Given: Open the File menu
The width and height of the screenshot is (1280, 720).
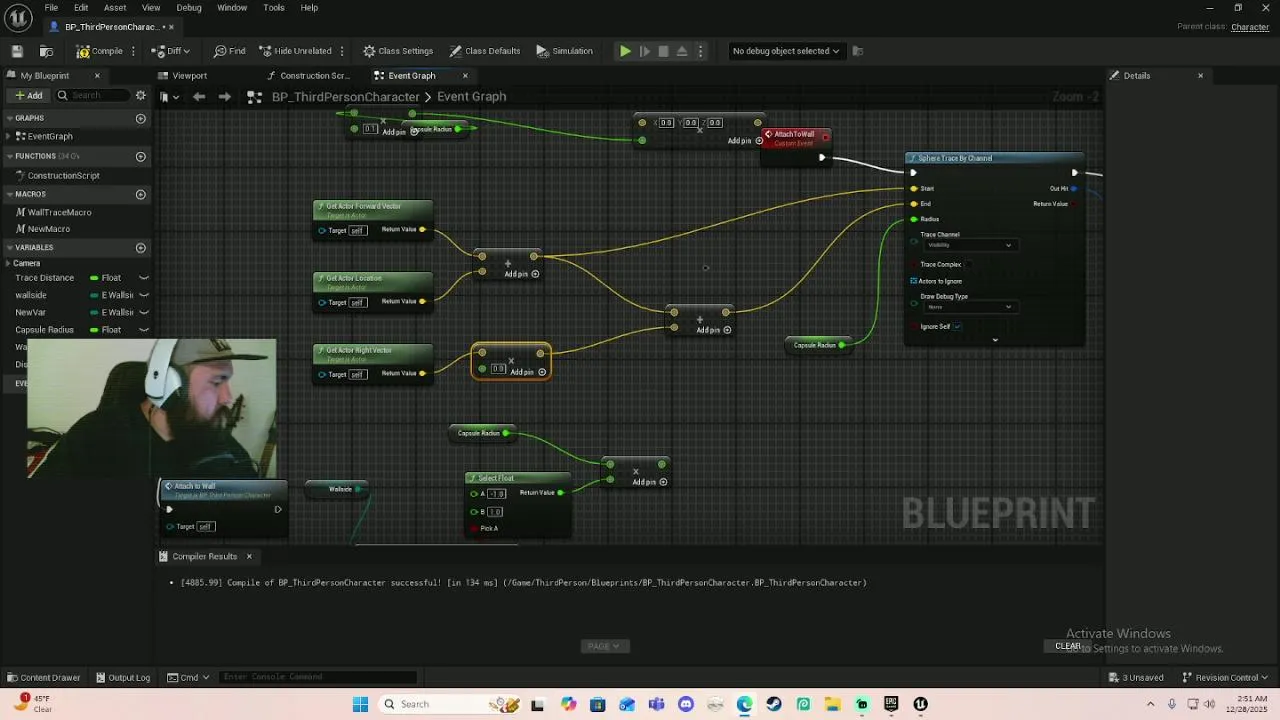Looking at the screenshot, I should coord(51,7).
